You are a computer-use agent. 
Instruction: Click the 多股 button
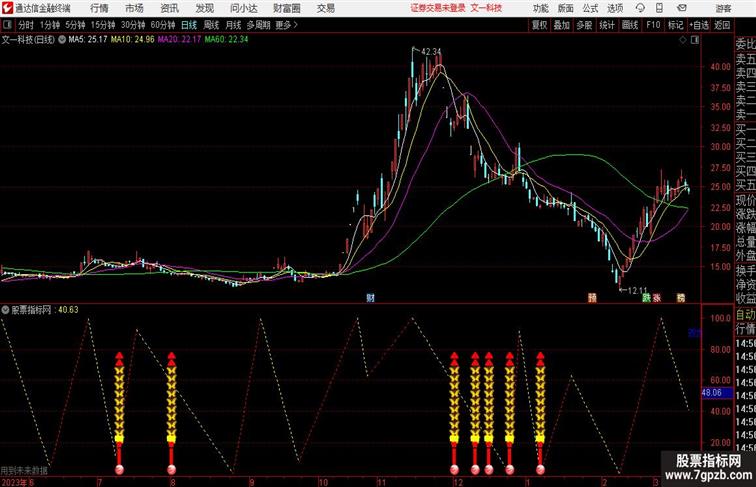[x=584, y=25]
